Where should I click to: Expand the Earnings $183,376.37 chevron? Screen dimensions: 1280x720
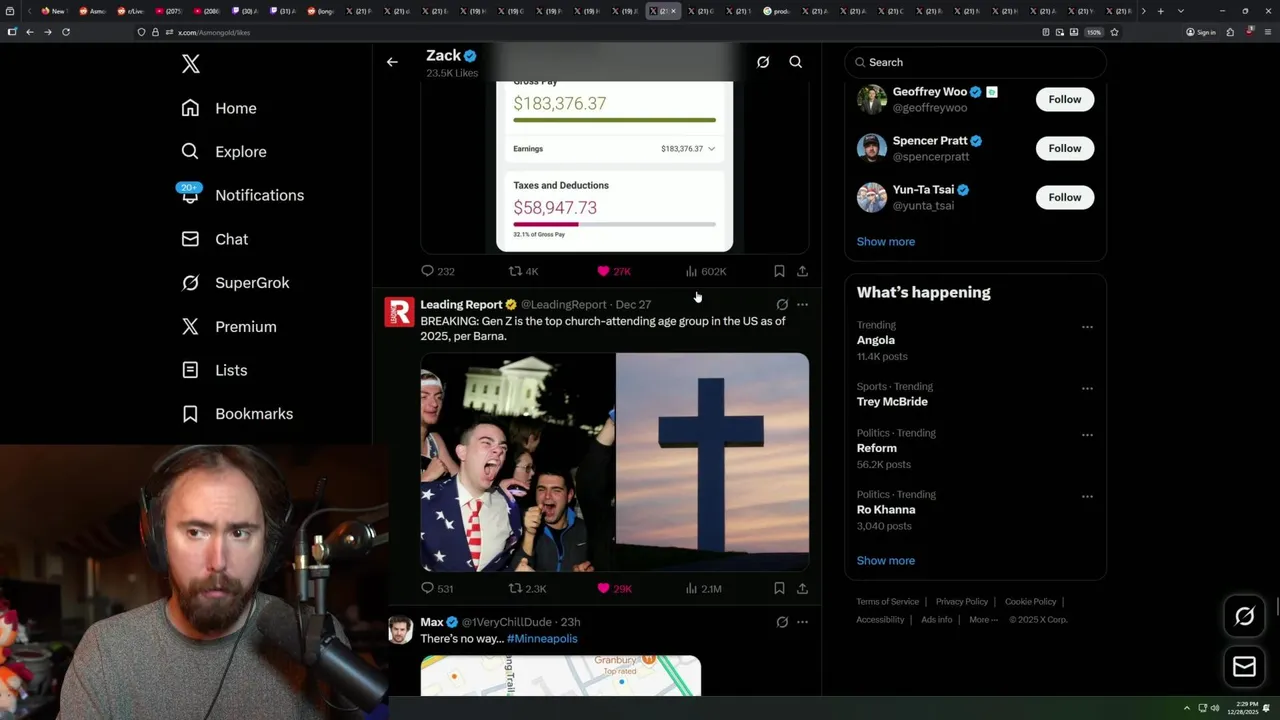click(x=712, y=149)
